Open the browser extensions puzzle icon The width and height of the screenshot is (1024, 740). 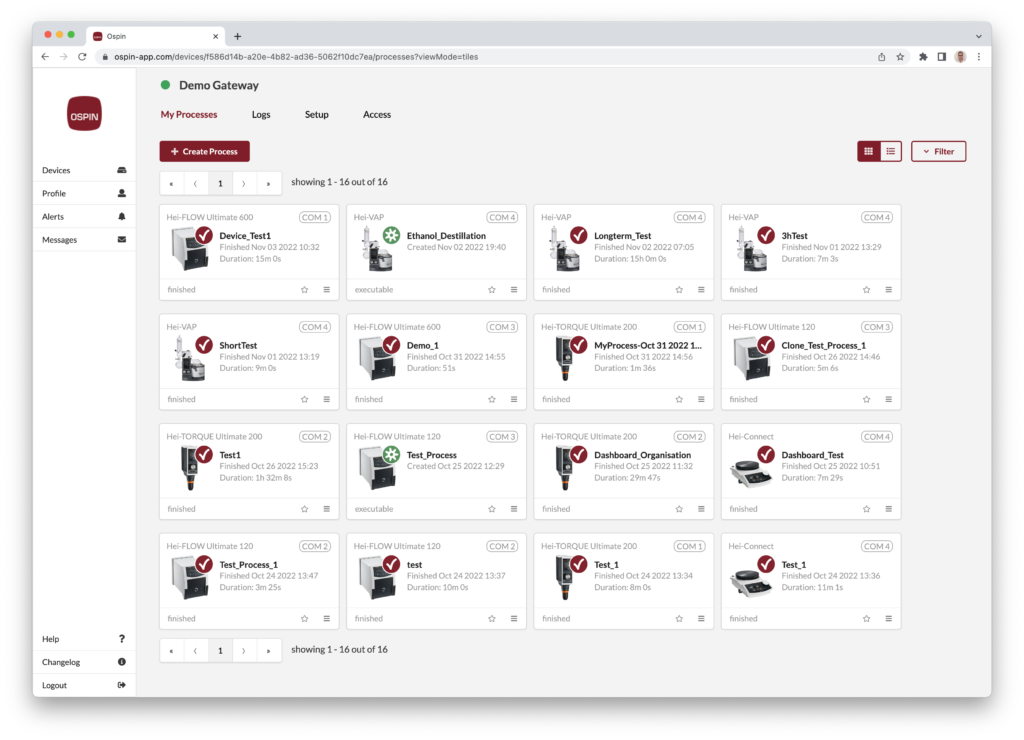click(x=923, y=57)
